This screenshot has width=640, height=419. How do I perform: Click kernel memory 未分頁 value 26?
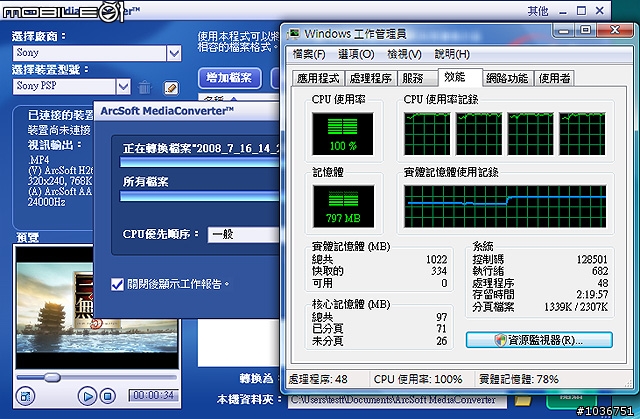point(441,341)
